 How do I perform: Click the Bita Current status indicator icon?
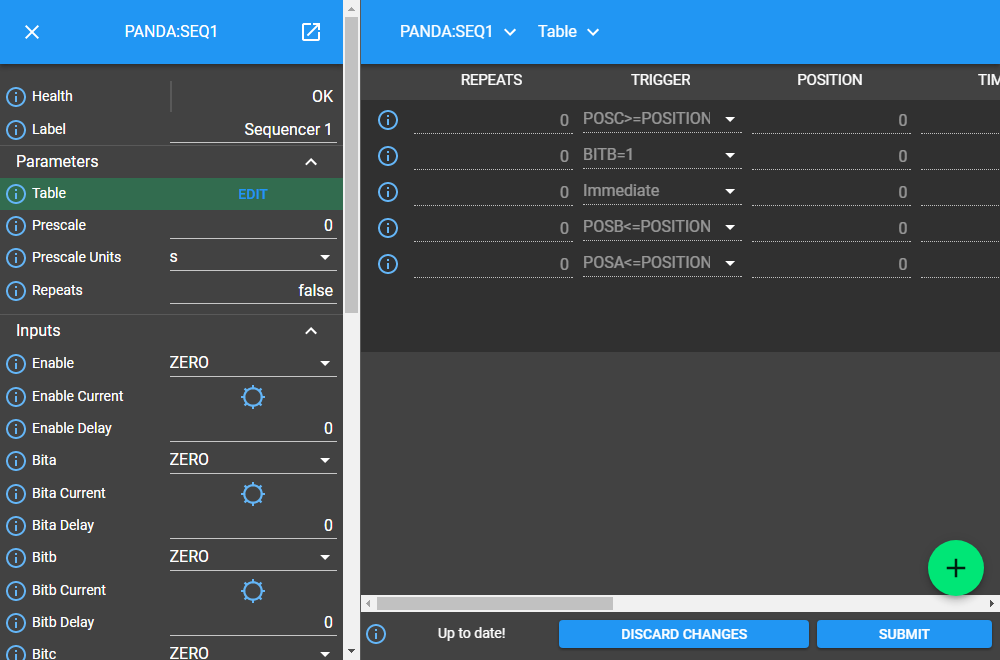point(253,494)
